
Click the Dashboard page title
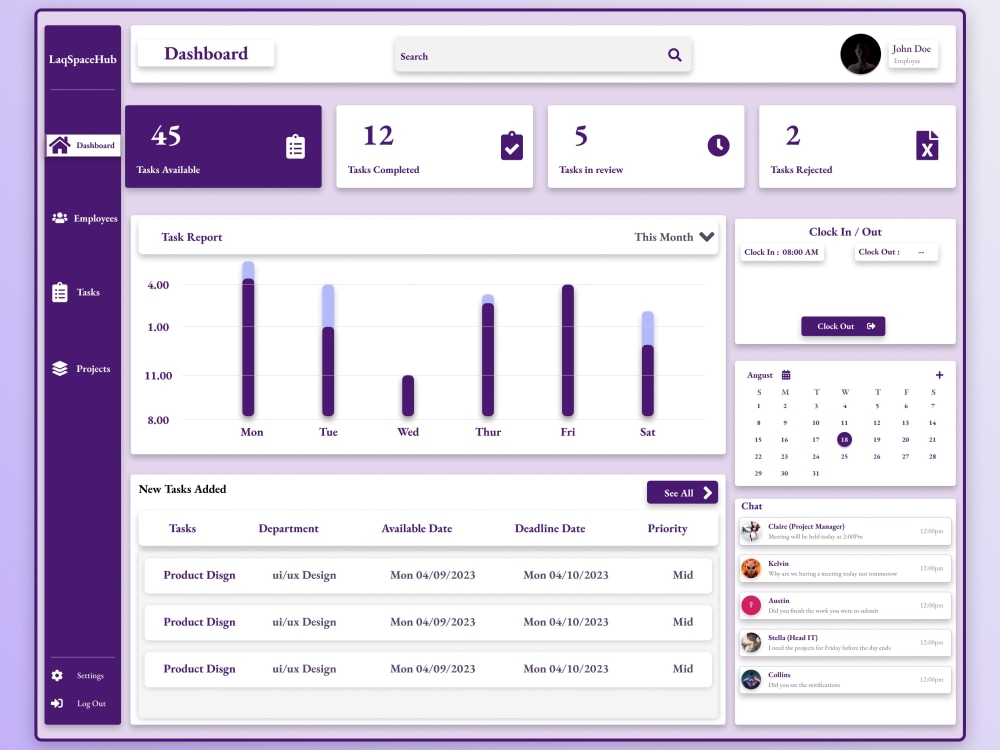pyautogui.click(x=206, y=54)
